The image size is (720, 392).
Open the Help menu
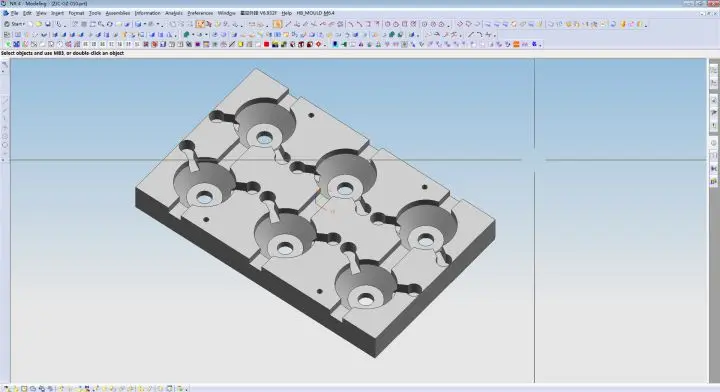(x=287, y=13)
